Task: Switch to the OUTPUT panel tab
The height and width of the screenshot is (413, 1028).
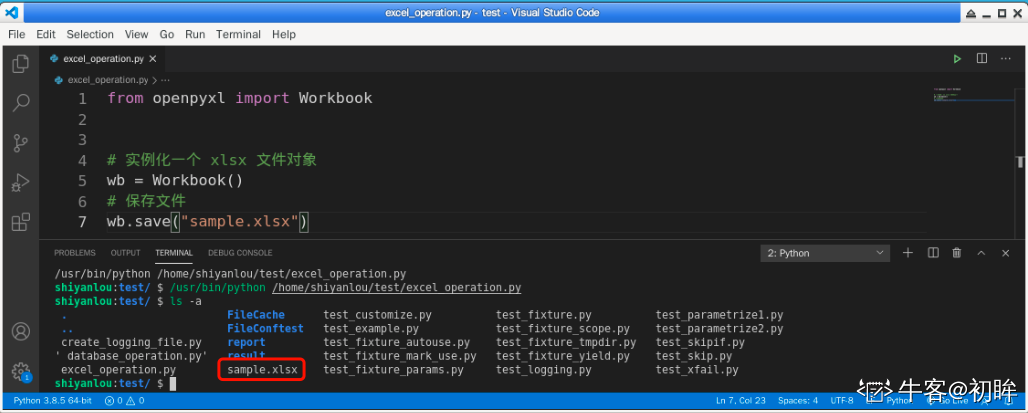Action: pyautogui.click(x=125, y=253)
